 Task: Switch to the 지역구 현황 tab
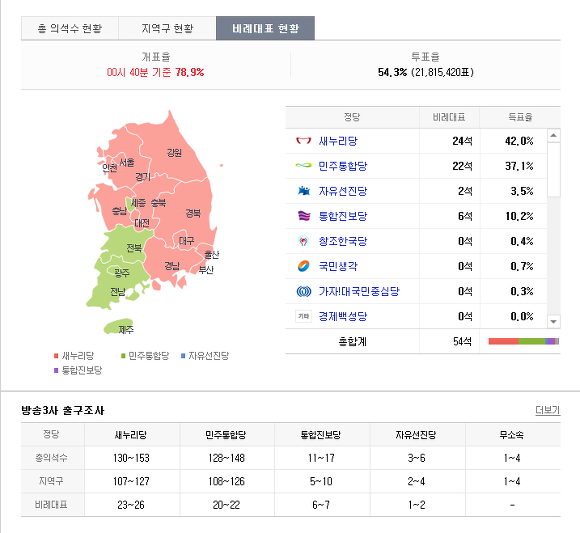167,28
